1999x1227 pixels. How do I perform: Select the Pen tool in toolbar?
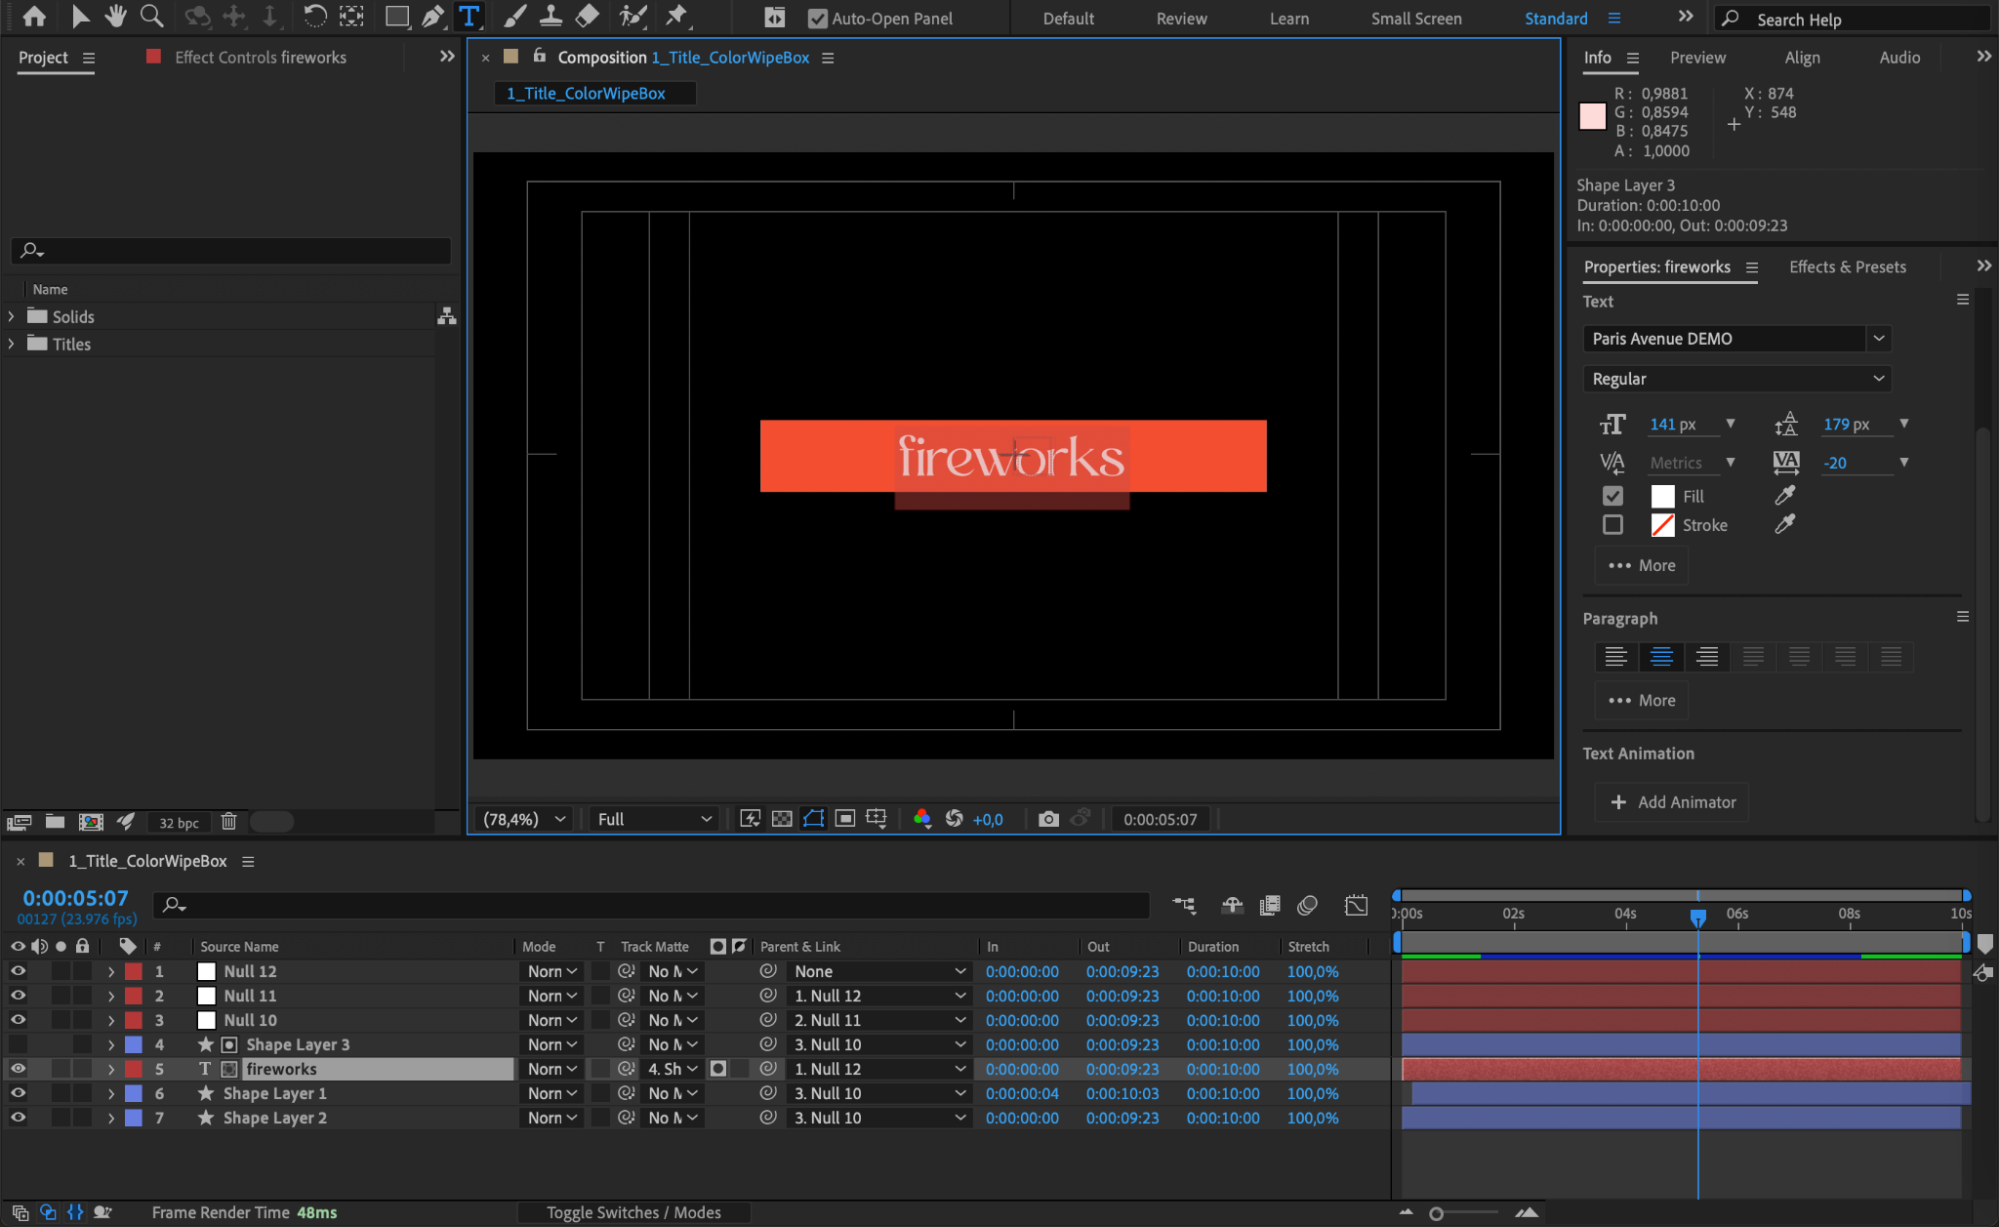pyautogui.click(x=432, y=16)
